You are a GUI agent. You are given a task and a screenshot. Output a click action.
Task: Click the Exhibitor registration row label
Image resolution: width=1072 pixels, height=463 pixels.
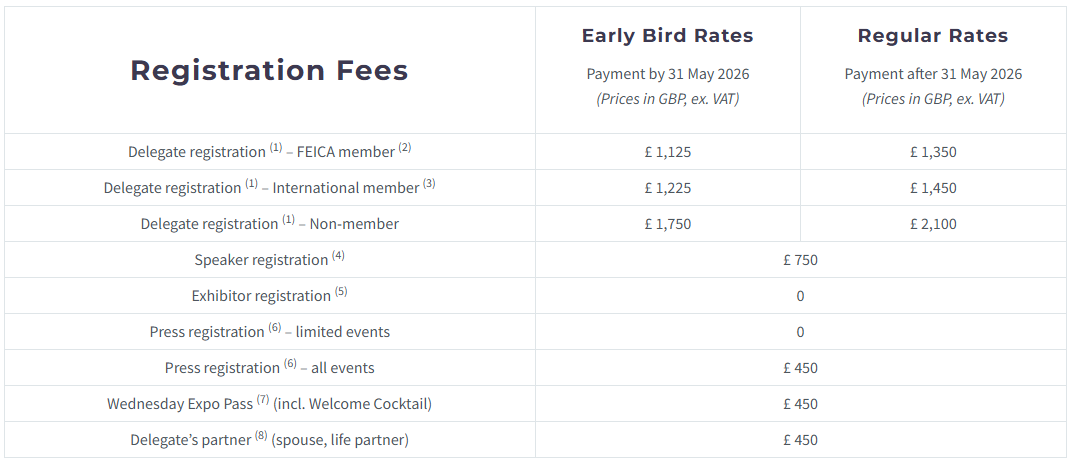pos(269,296)
